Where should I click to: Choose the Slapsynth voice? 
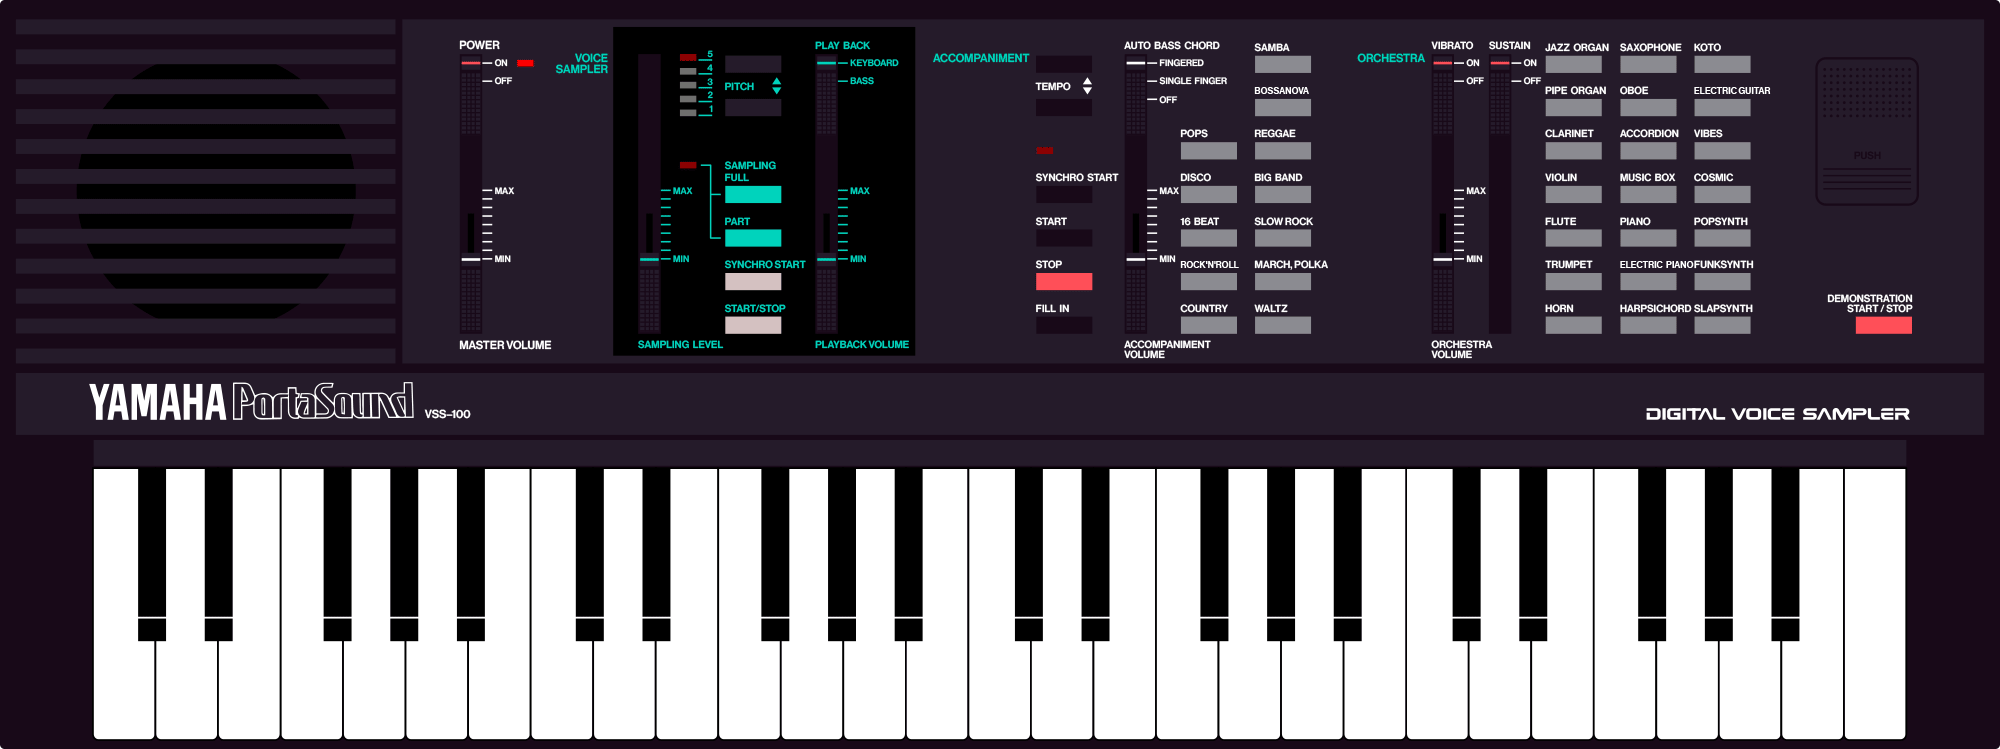pos(1722,325)
